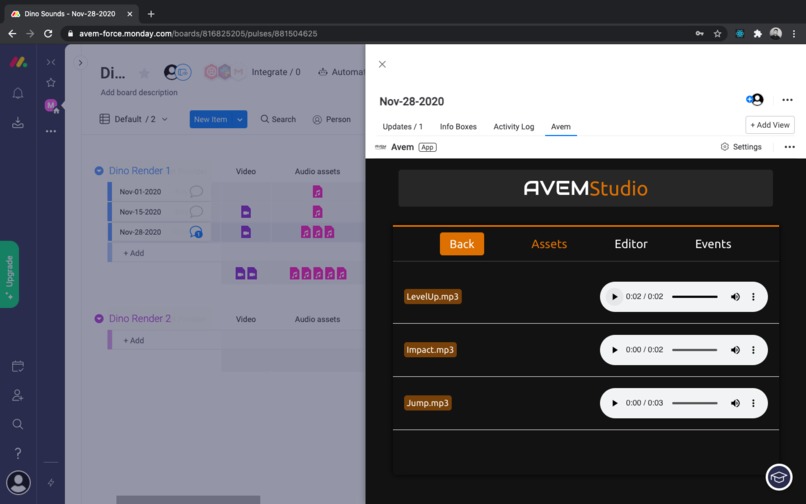Screen dimensions: 806x504
Task: Open Jump.mp3 player more options
Action: pyautogui.click(x=754, y=403)
